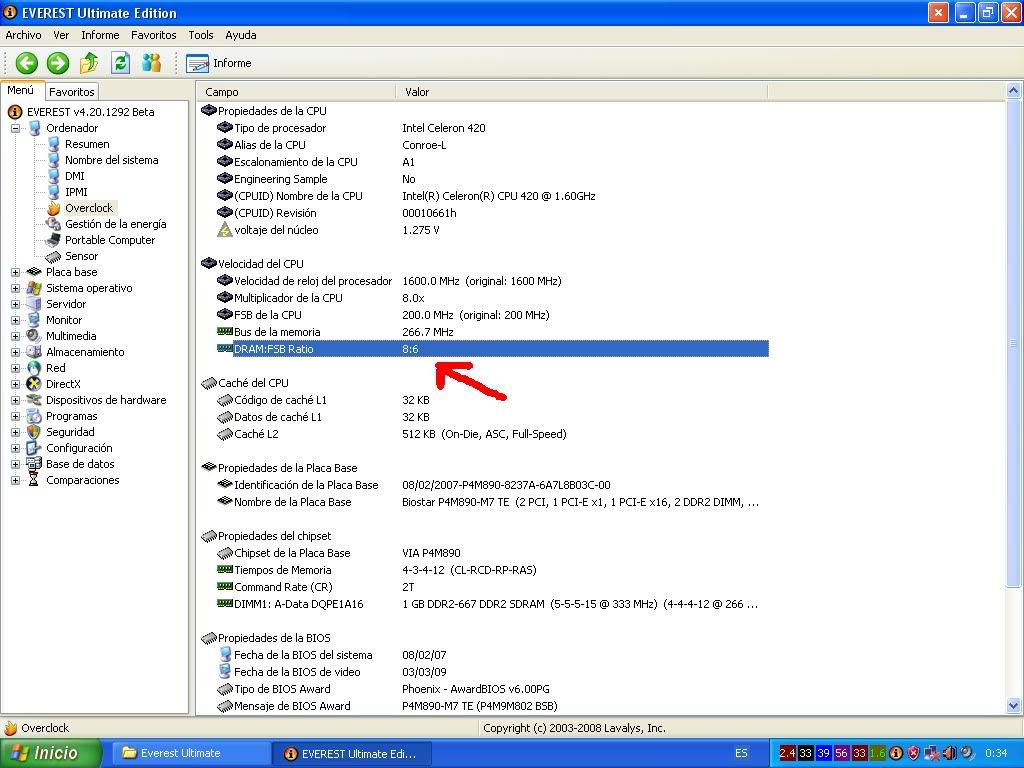
Task: Select the DMI tree item
Action: click(x=74, y=176)
